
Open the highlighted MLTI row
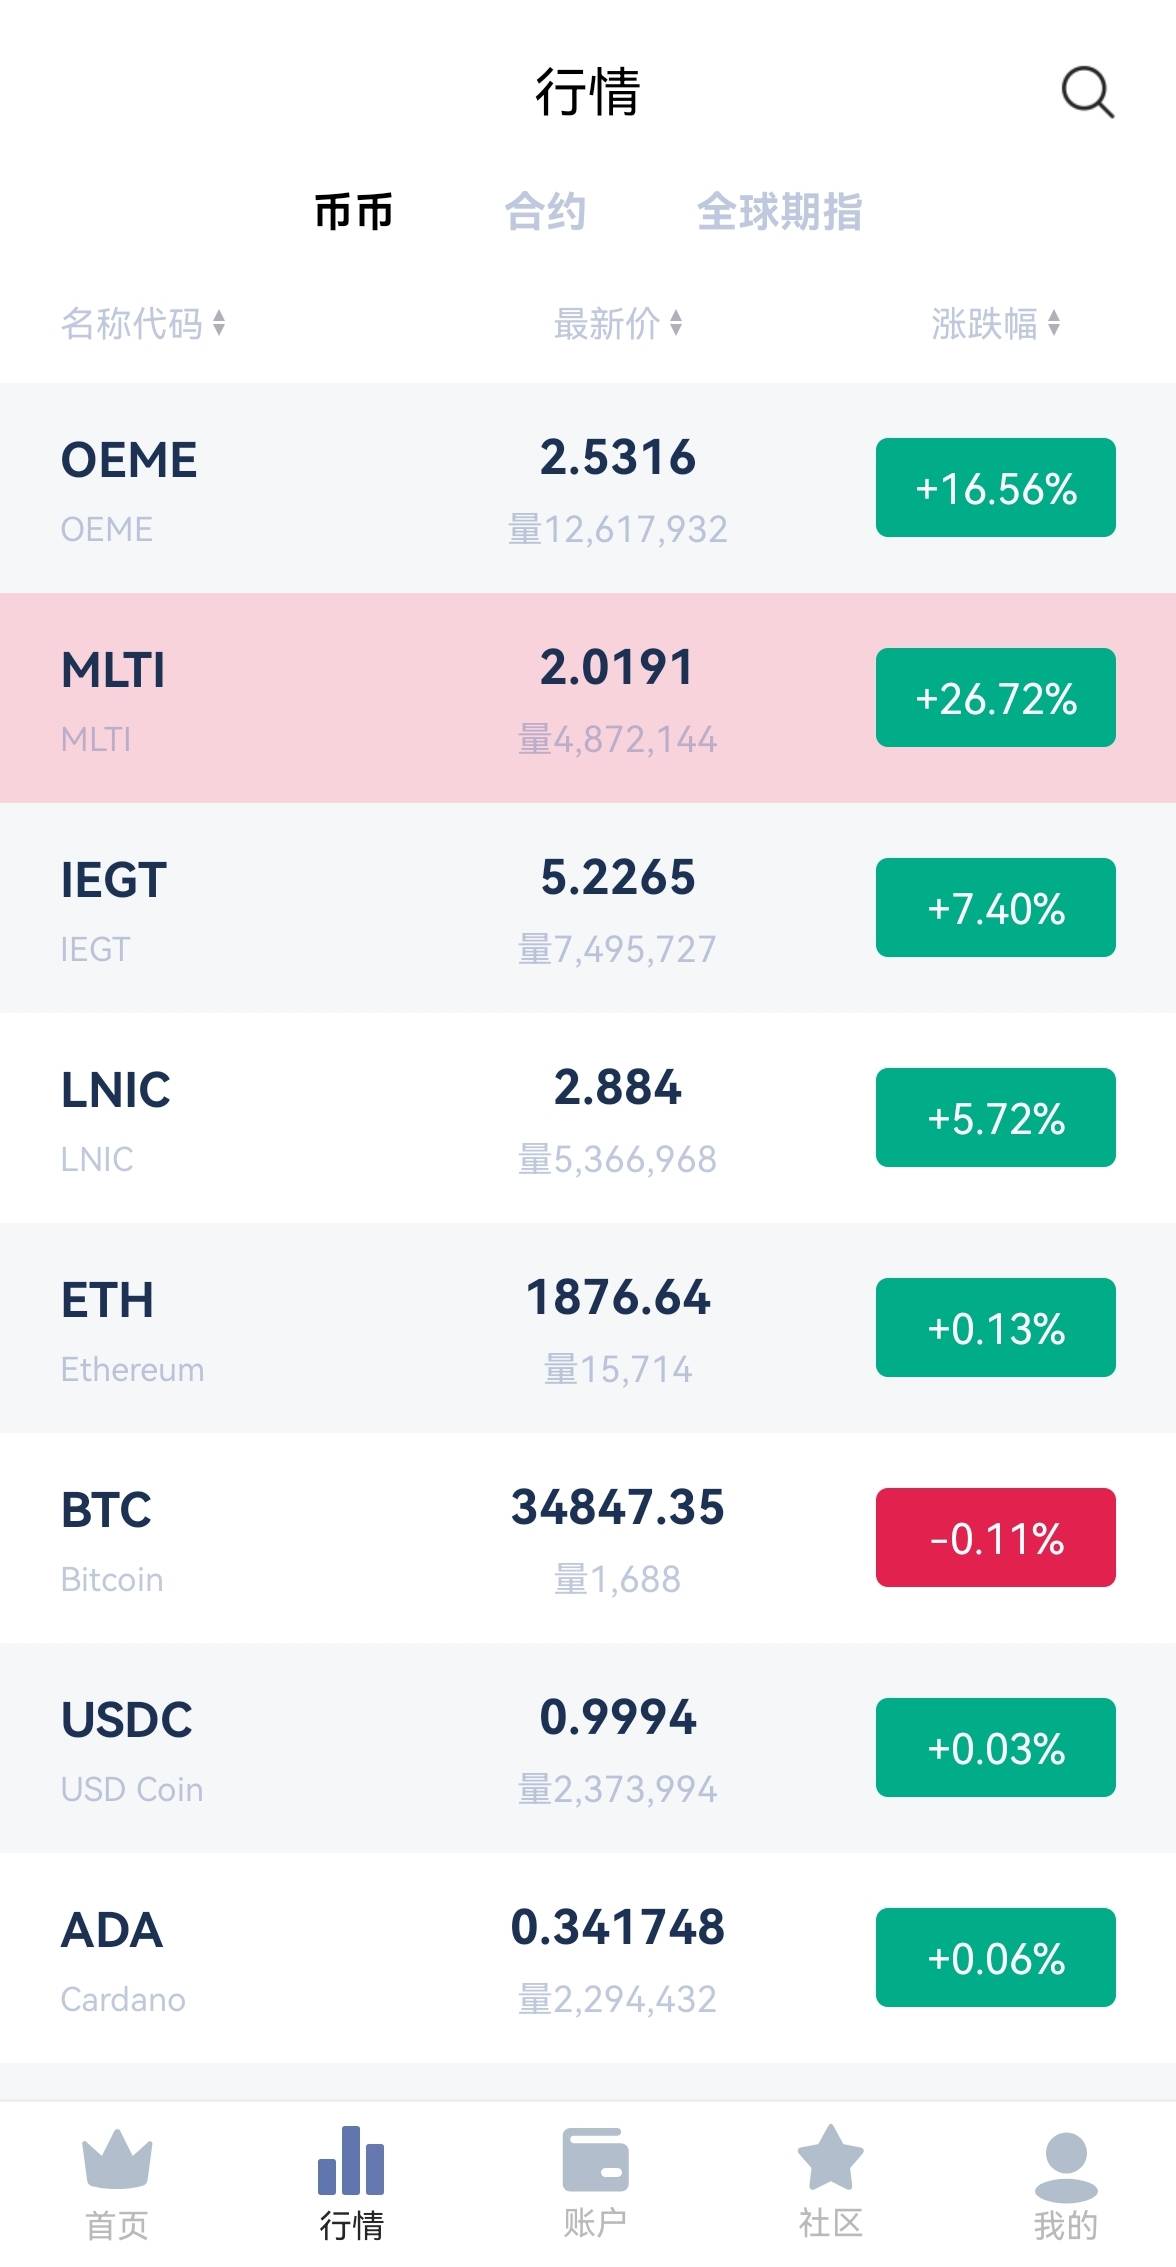[300, 698]
